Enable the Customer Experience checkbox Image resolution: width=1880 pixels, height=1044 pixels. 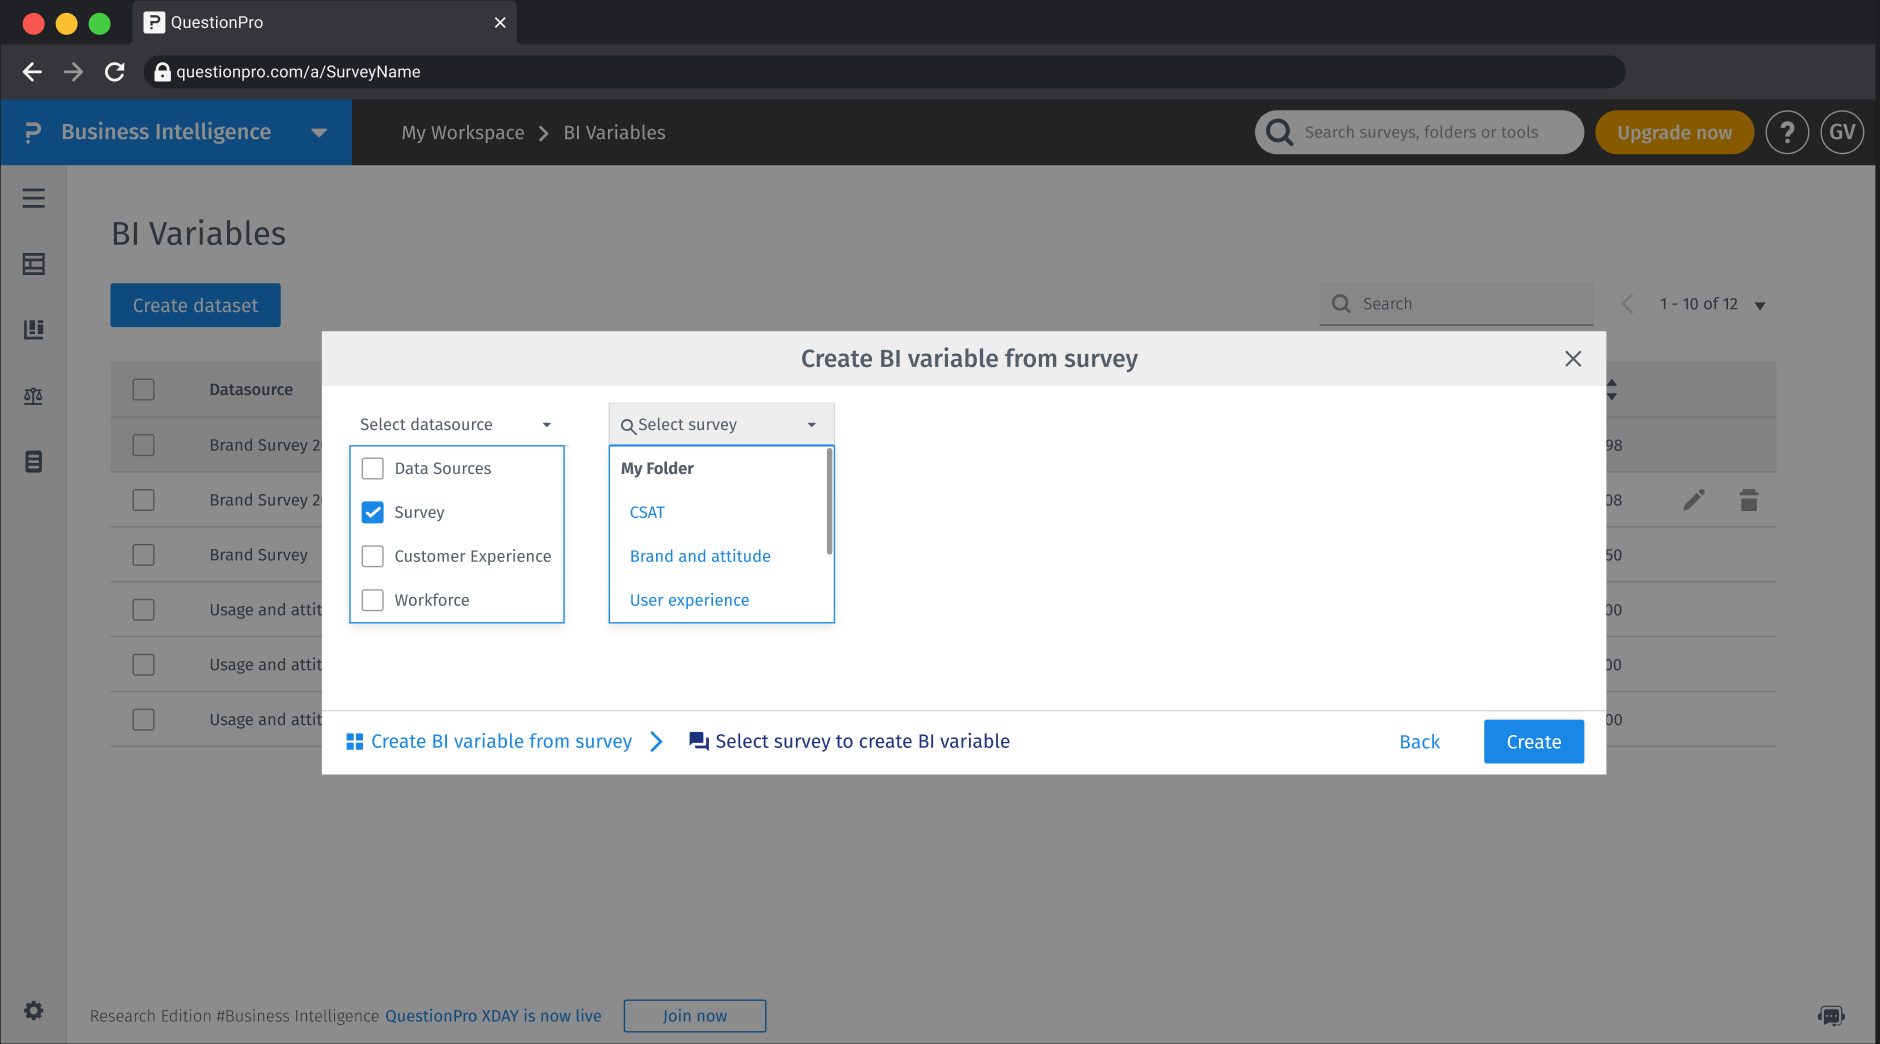coord(373,556)
